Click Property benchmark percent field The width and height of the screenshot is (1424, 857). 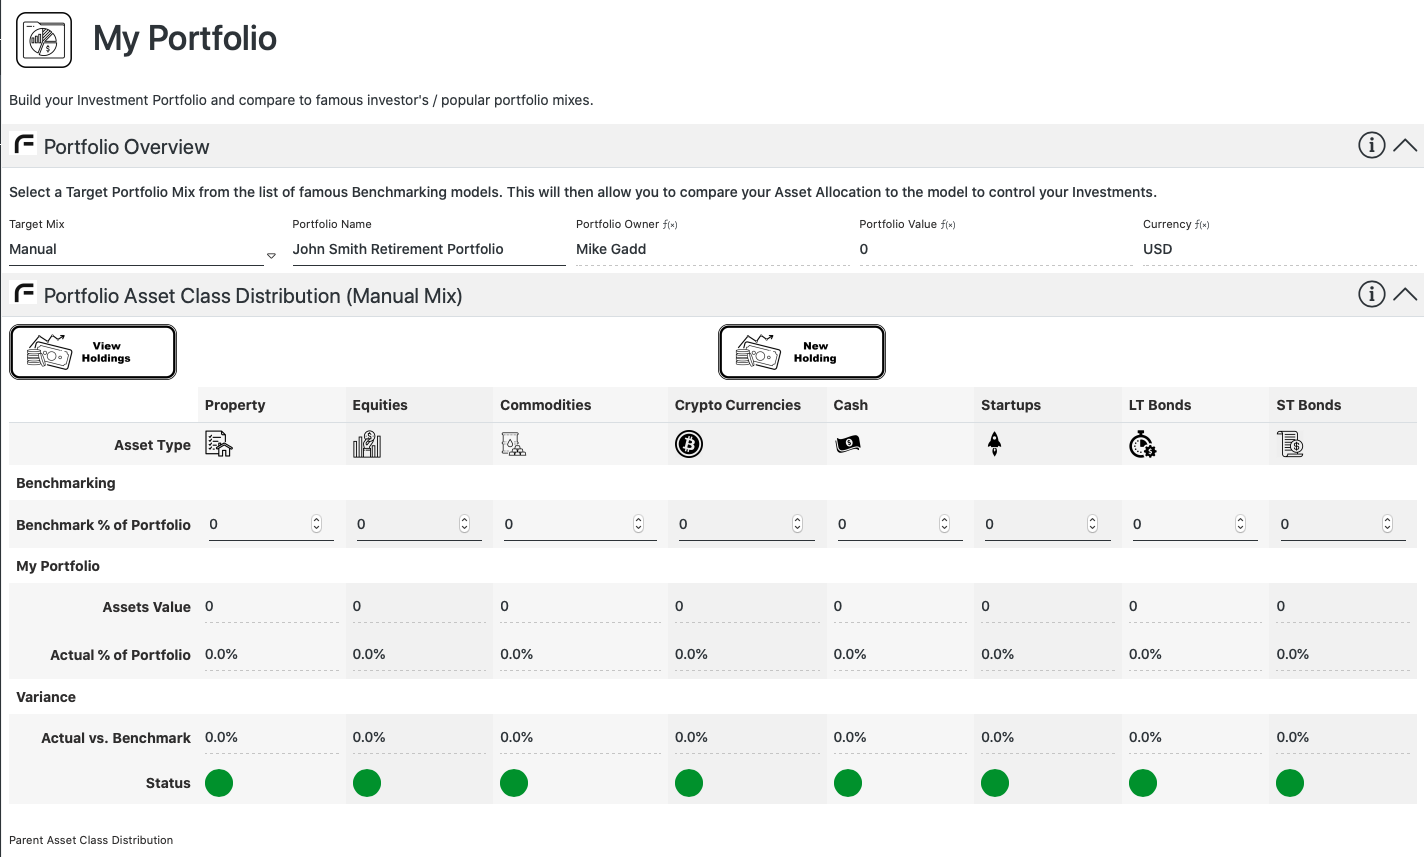pyautogui.click(x=271, y=524)
